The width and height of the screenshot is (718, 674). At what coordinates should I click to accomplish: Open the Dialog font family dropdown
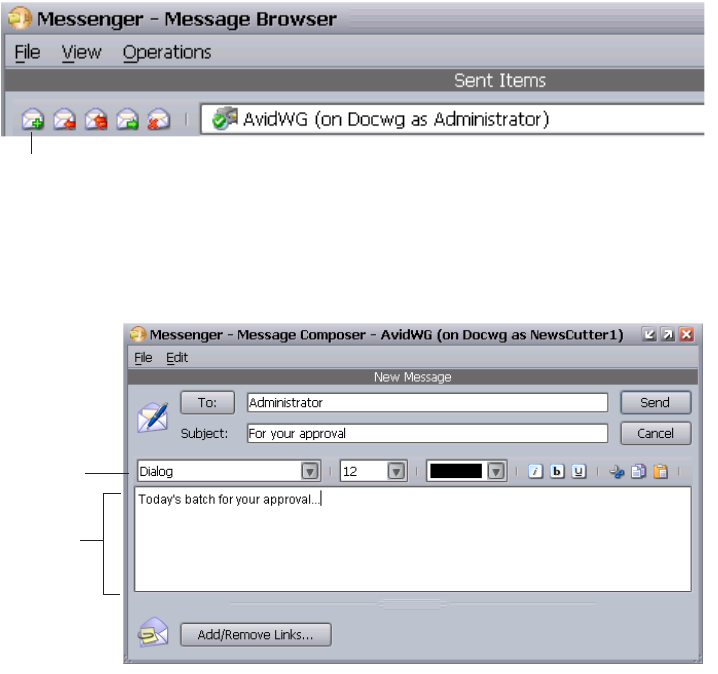click(x=310, y=471)
